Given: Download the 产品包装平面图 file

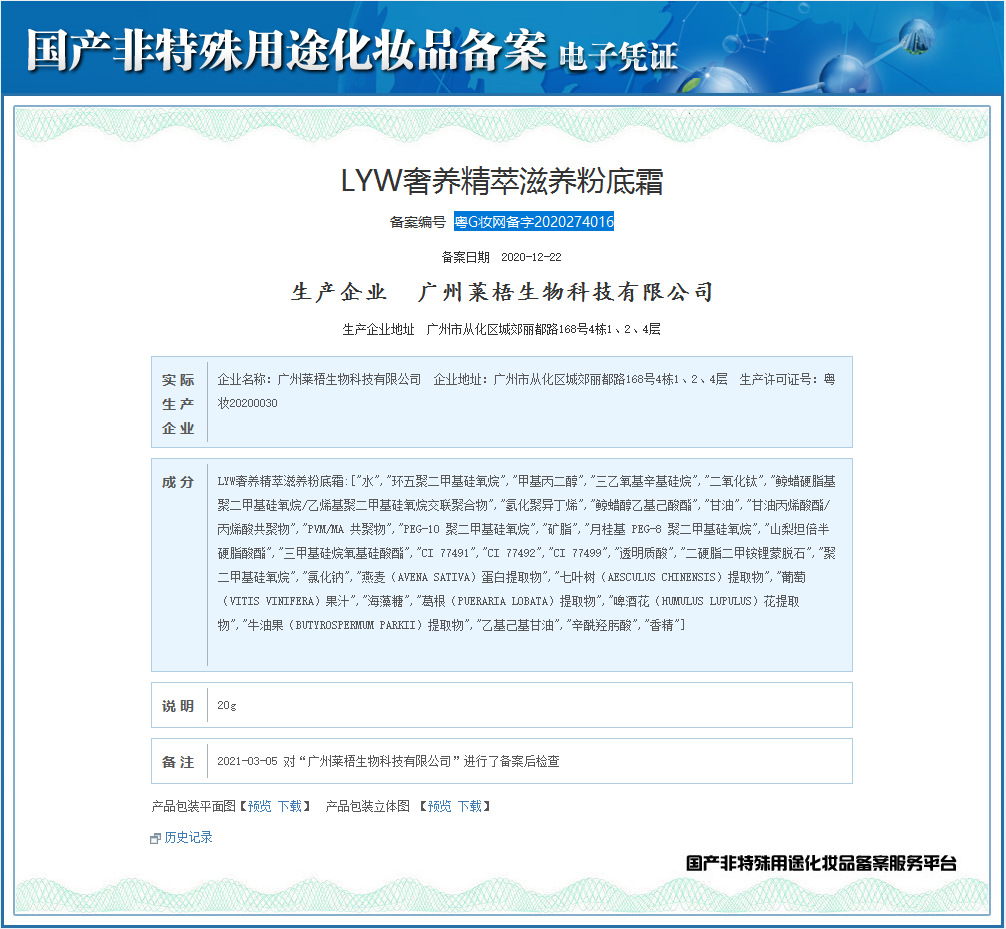Looking at the screenshot, I should pyautogui.click(x=289, y=806).
